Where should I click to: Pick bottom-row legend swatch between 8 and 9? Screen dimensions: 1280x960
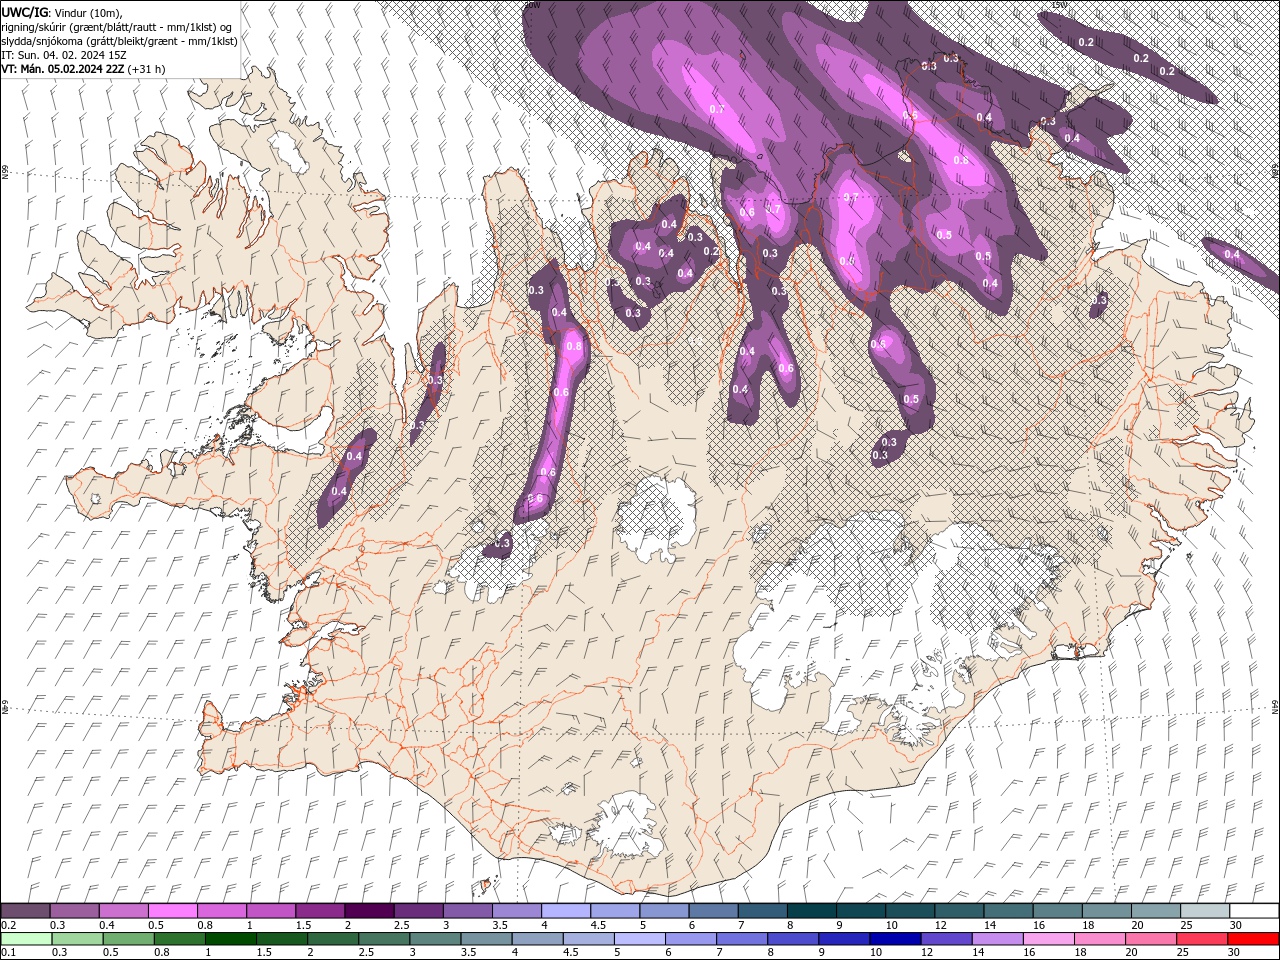point(794,939)
